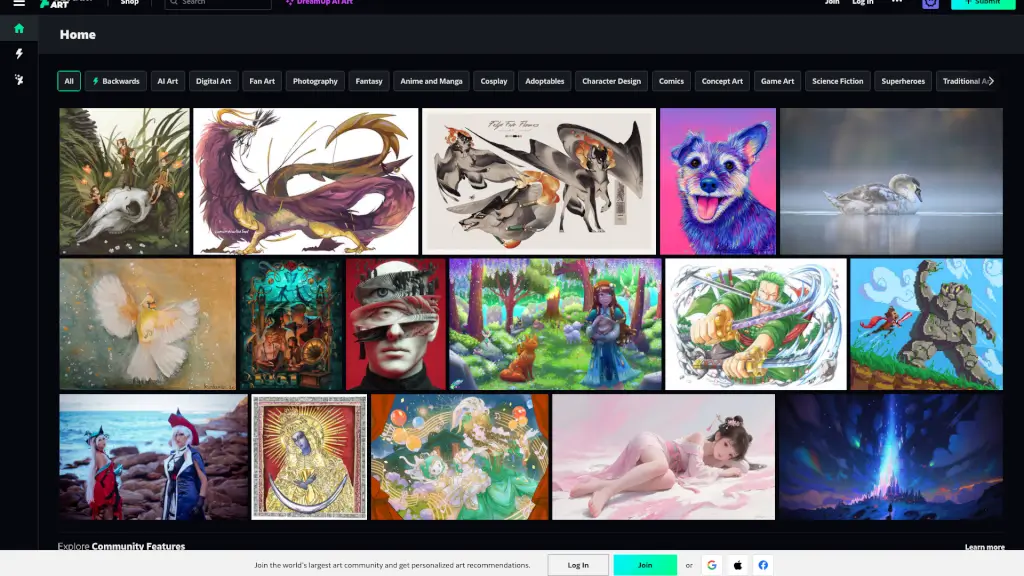Click the search magnifier icon
This screenshot has width=1024, height=576.
point(175,3)
